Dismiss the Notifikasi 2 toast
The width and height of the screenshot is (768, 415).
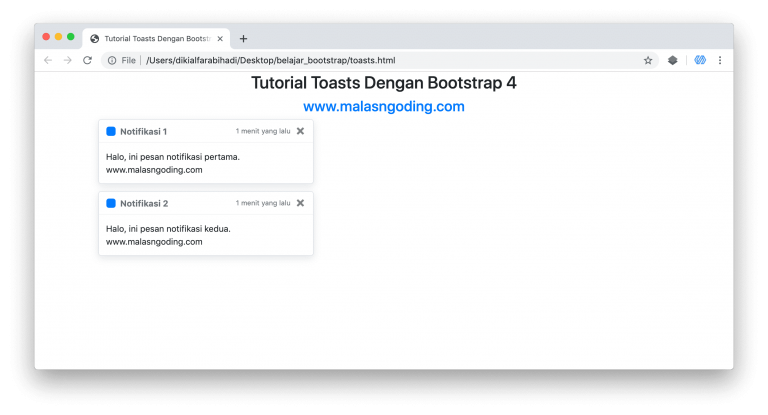pyautogui.click(x=300, y=203)
